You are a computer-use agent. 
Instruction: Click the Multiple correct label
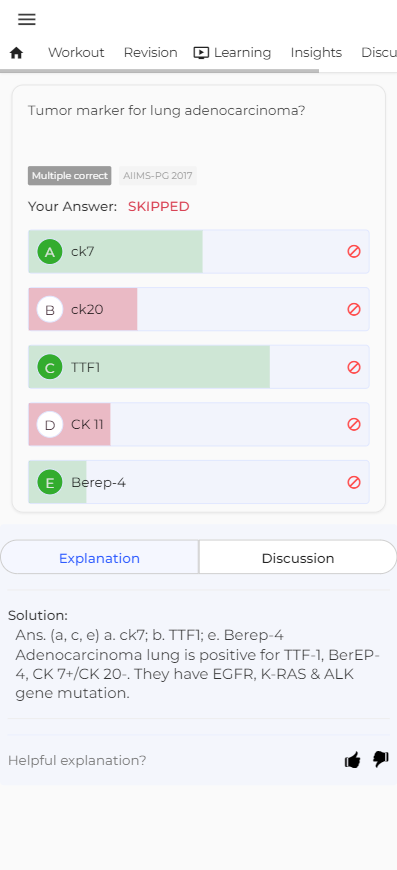[x=69, y=176]
